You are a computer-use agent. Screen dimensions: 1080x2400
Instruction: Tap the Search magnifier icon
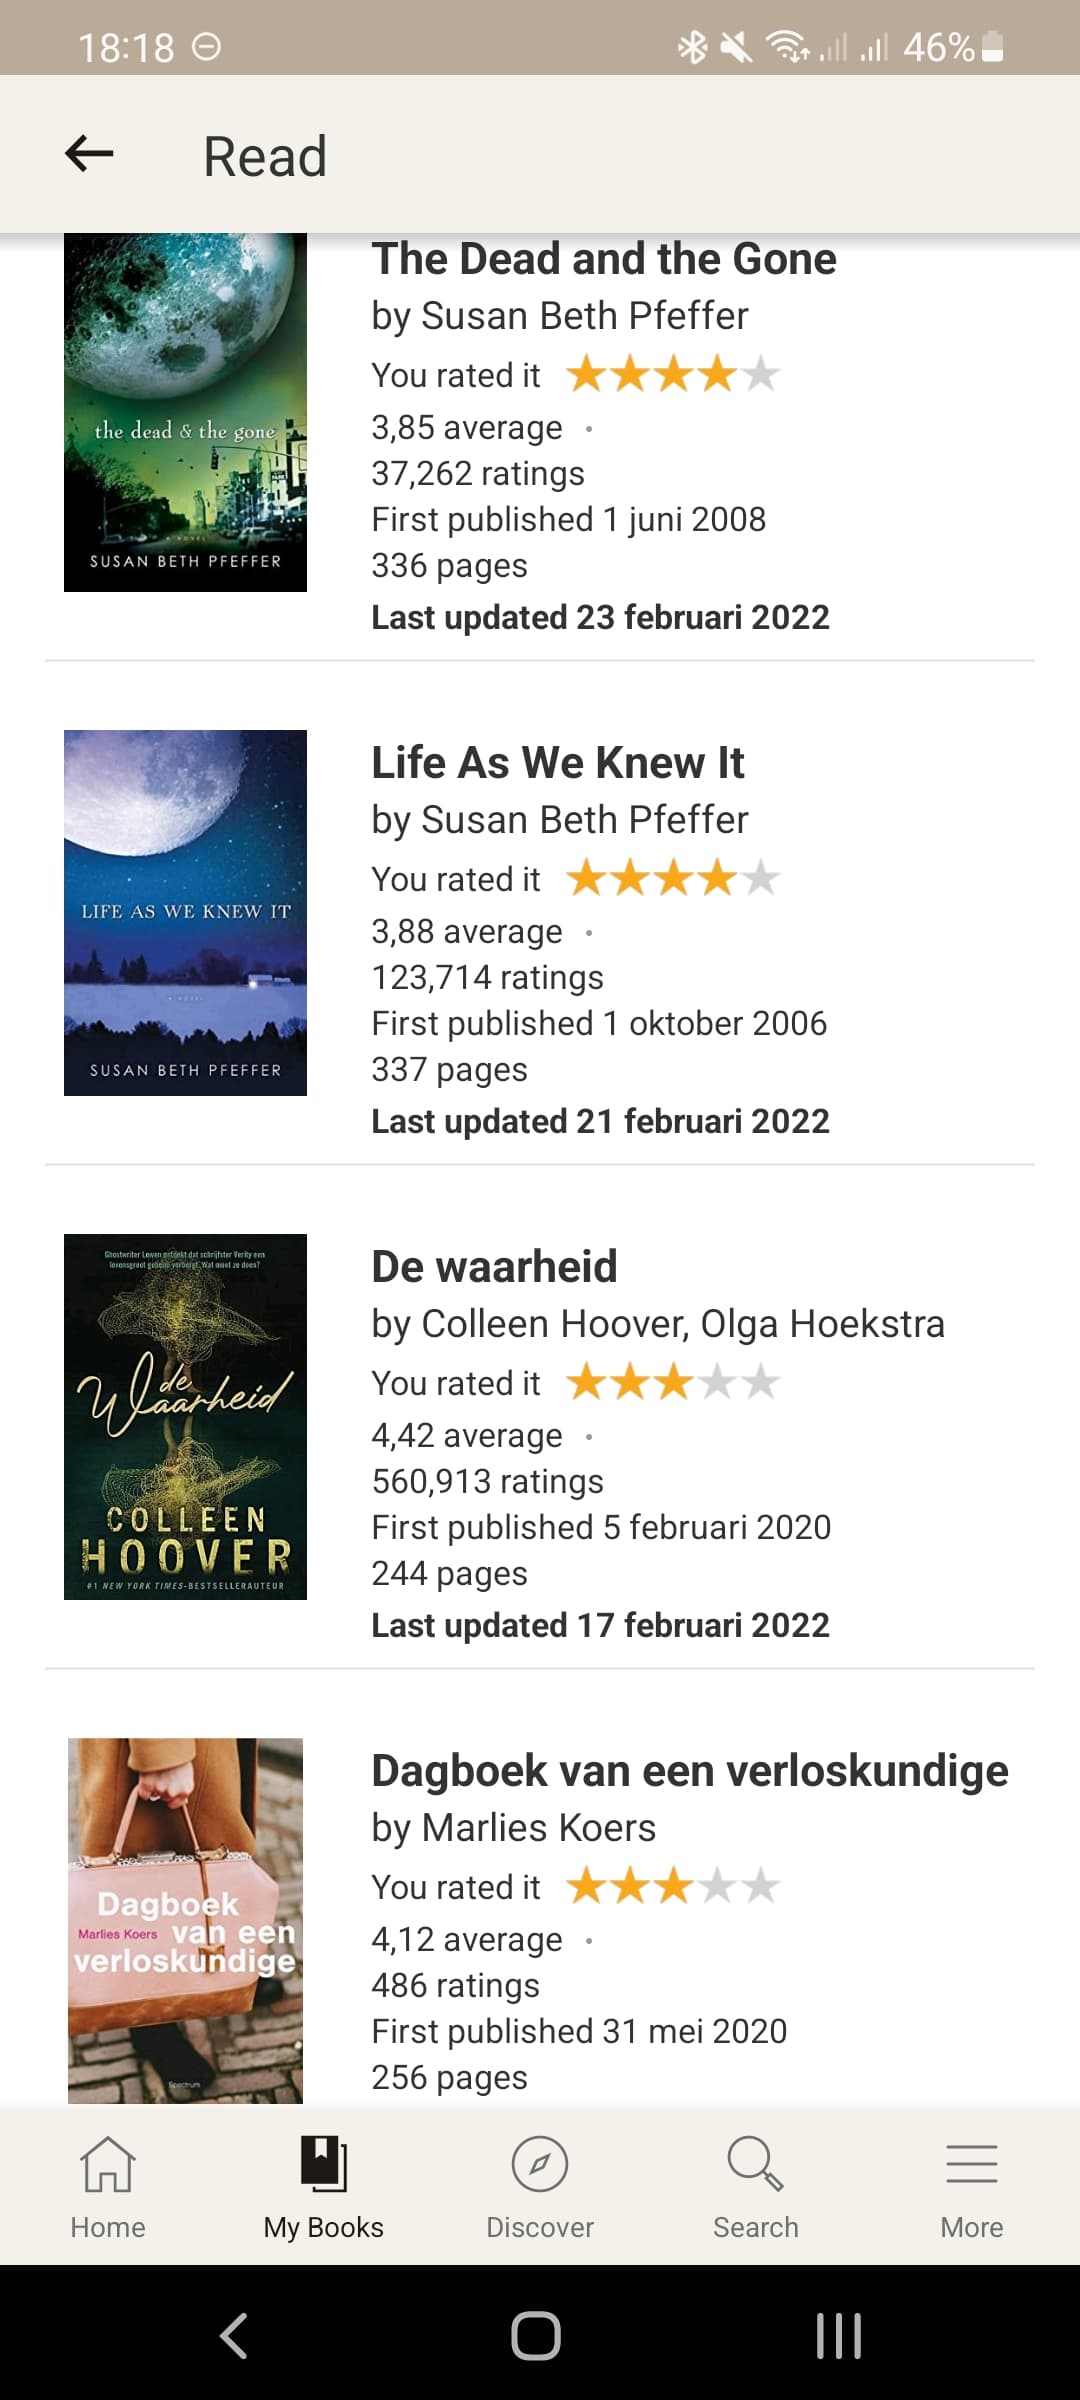pos(756,2164)
